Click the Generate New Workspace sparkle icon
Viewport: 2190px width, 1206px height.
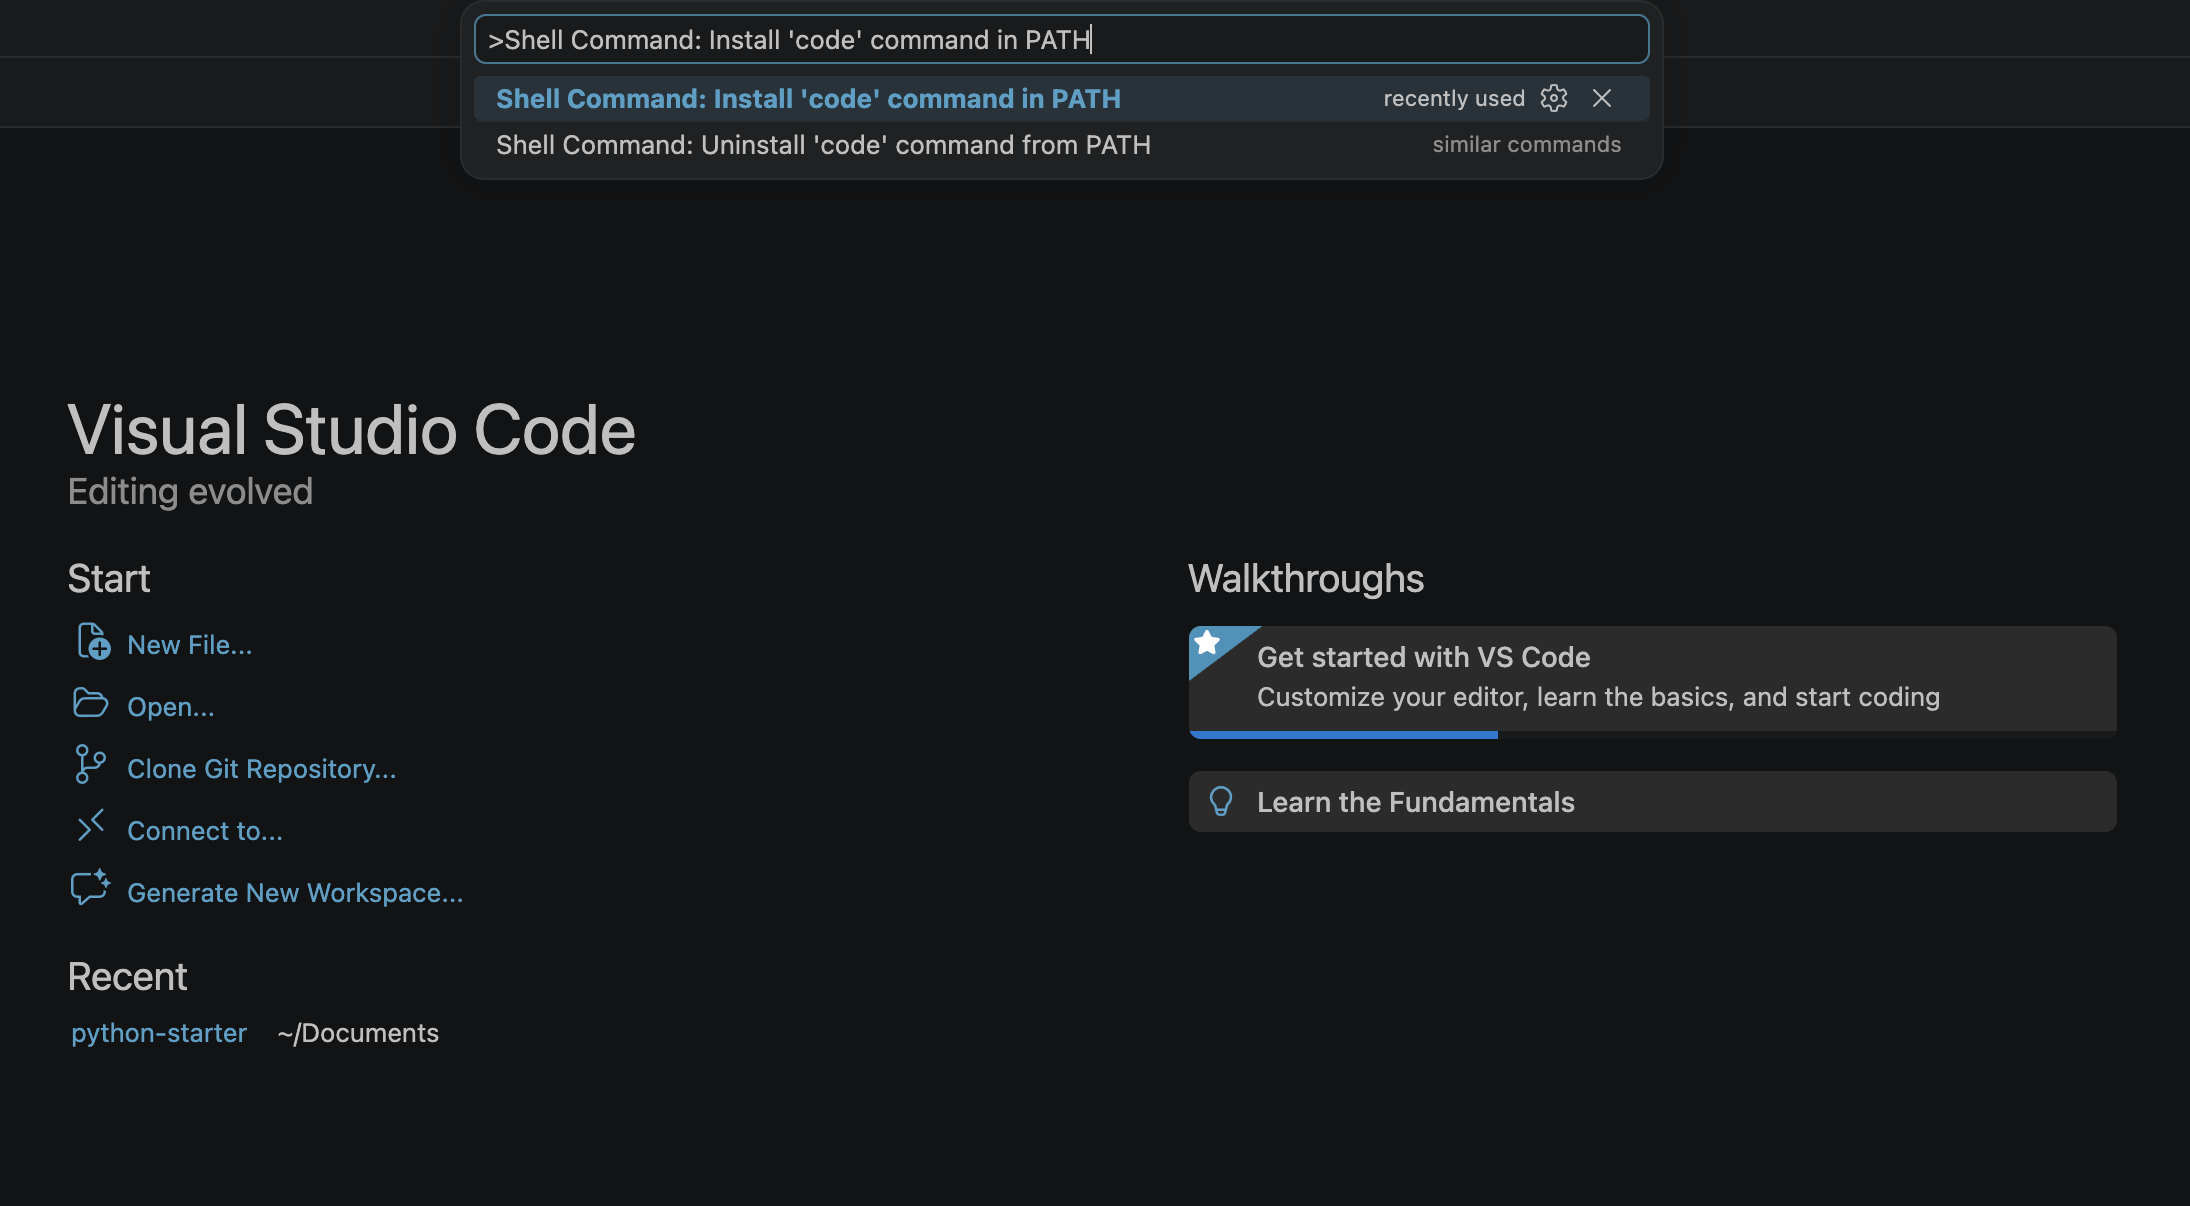[90, 888]
